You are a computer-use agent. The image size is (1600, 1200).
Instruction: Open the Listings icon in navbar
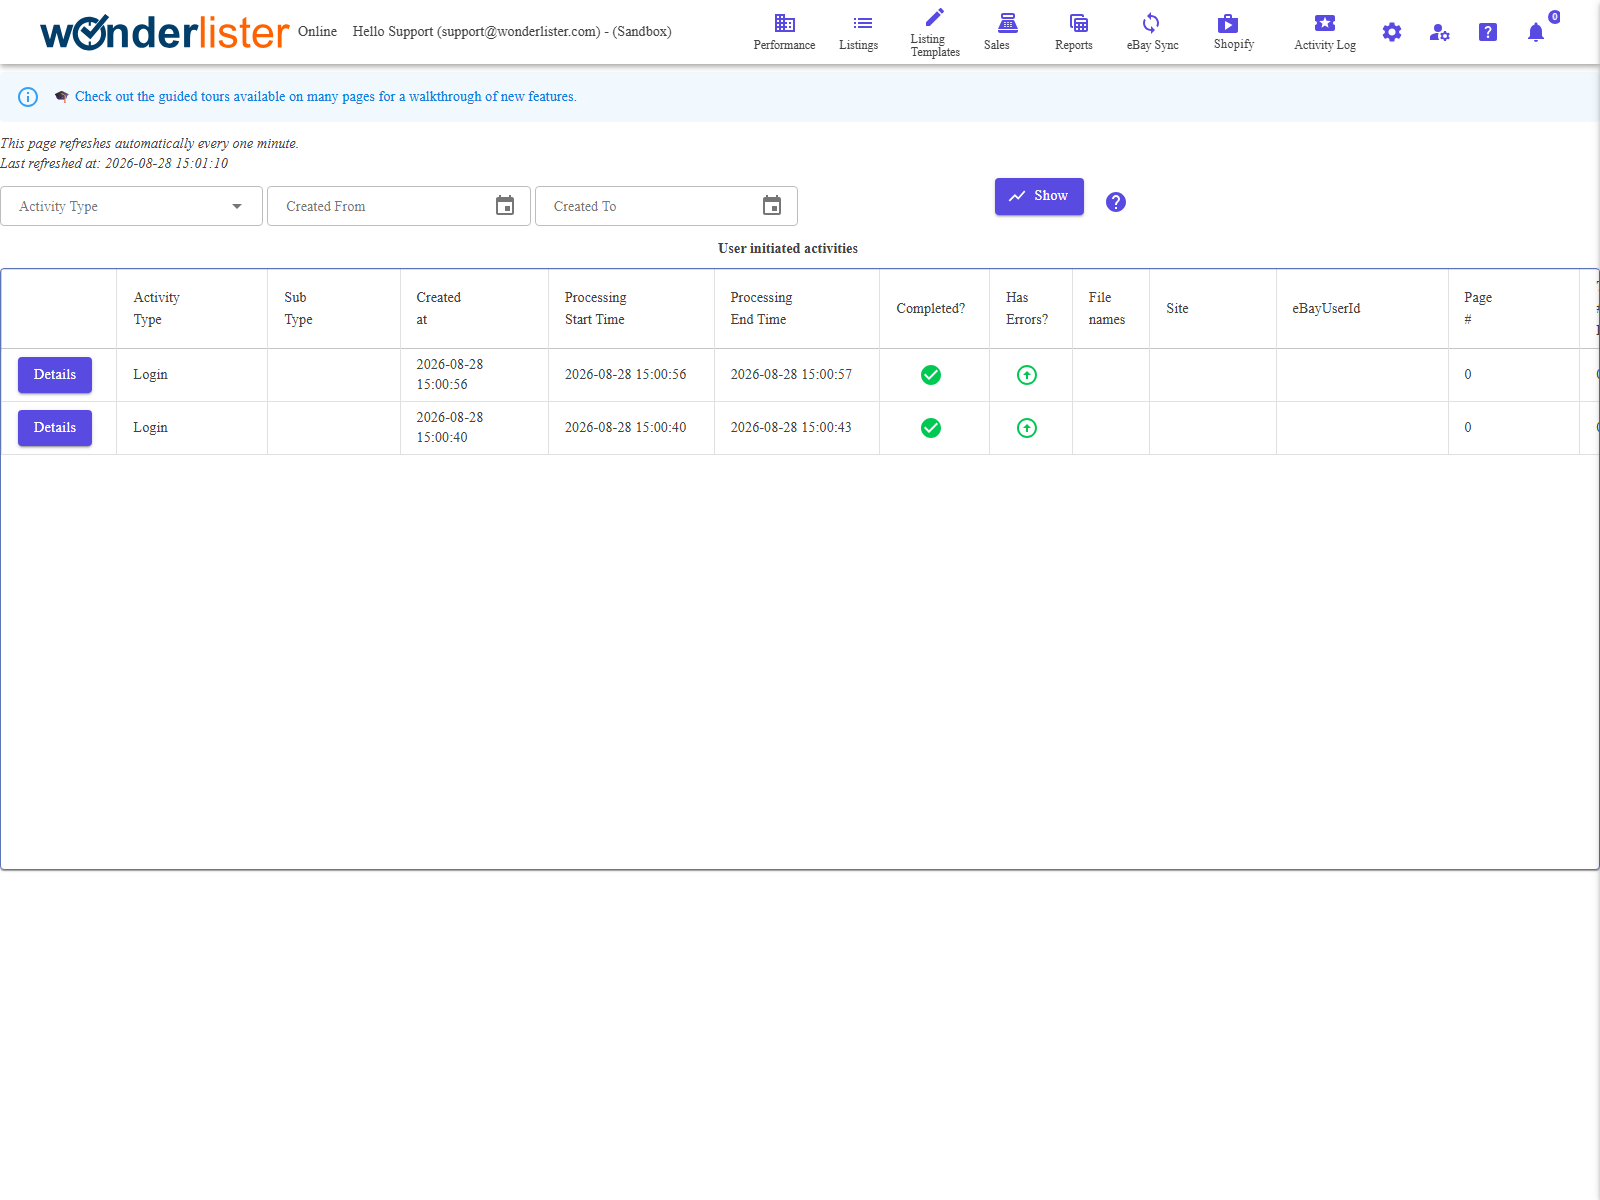coord(863,22)
